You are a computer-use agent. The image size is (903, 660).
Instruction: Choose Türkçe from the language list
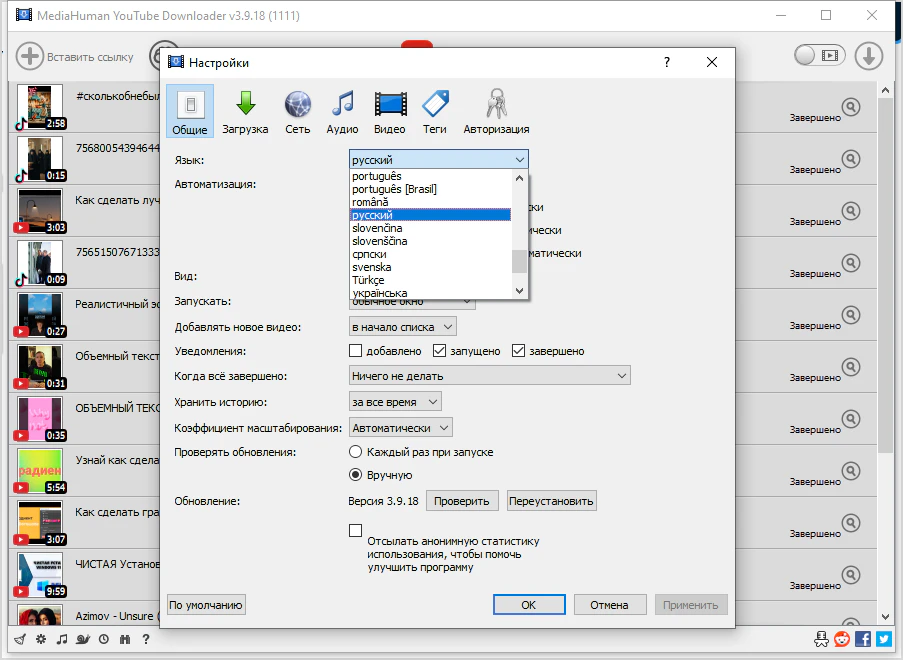[x=369, y=280]
